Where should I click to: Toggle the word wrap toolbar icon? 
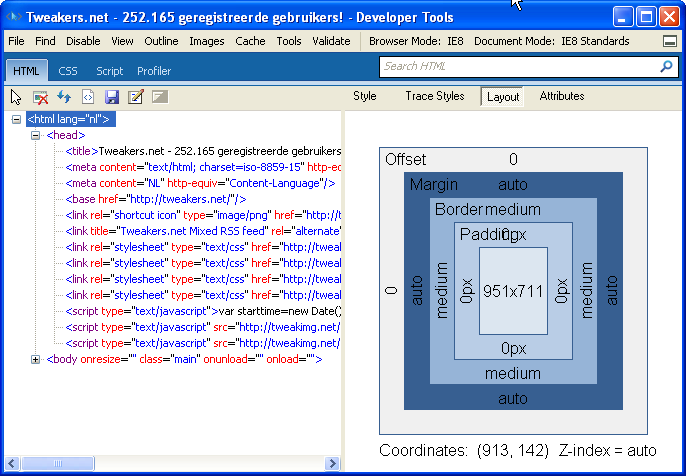pos(160,97)
